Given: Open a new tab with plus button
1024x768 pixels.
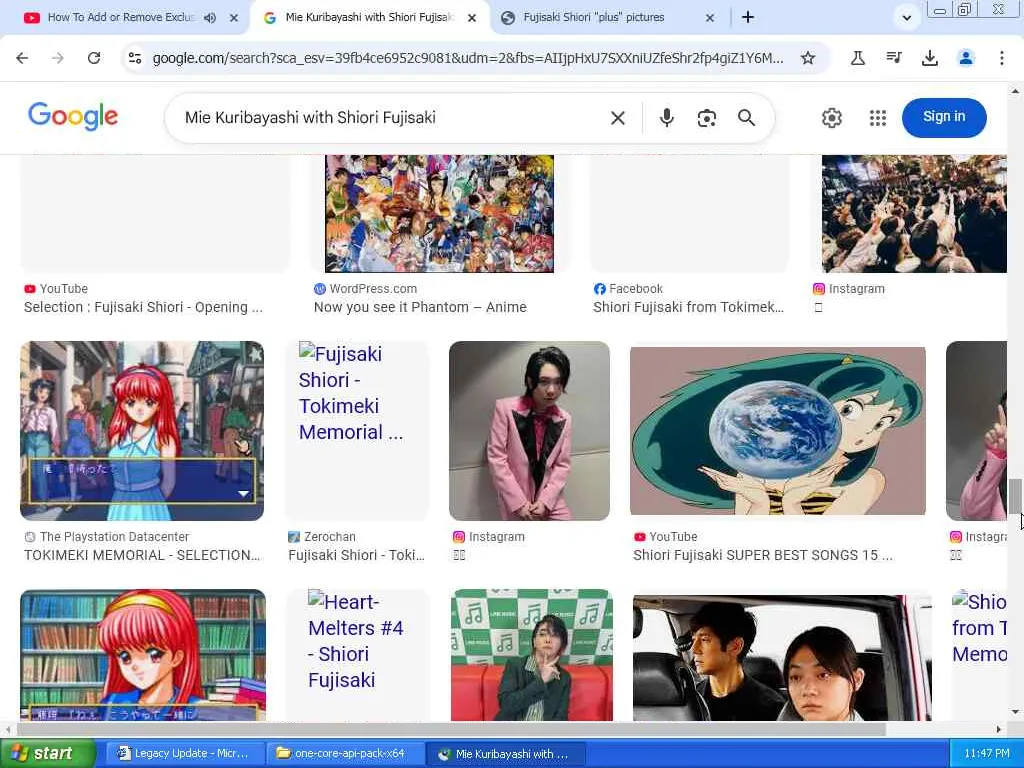Looking at the screenshot, I should [748, 18].
